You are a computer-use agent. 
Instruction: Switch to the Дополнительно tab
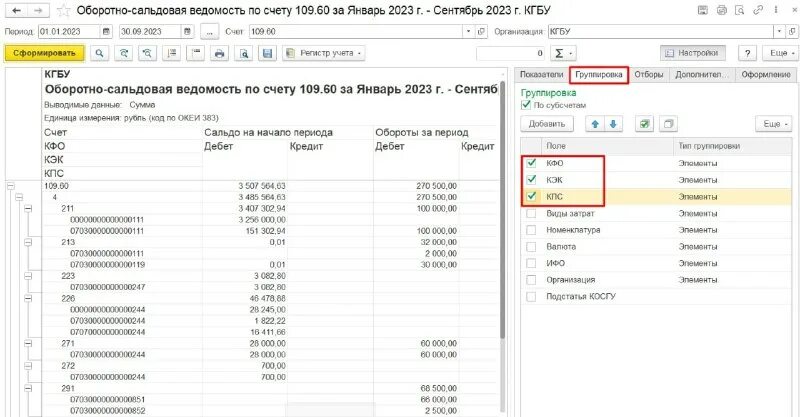[x=702, y=75]
